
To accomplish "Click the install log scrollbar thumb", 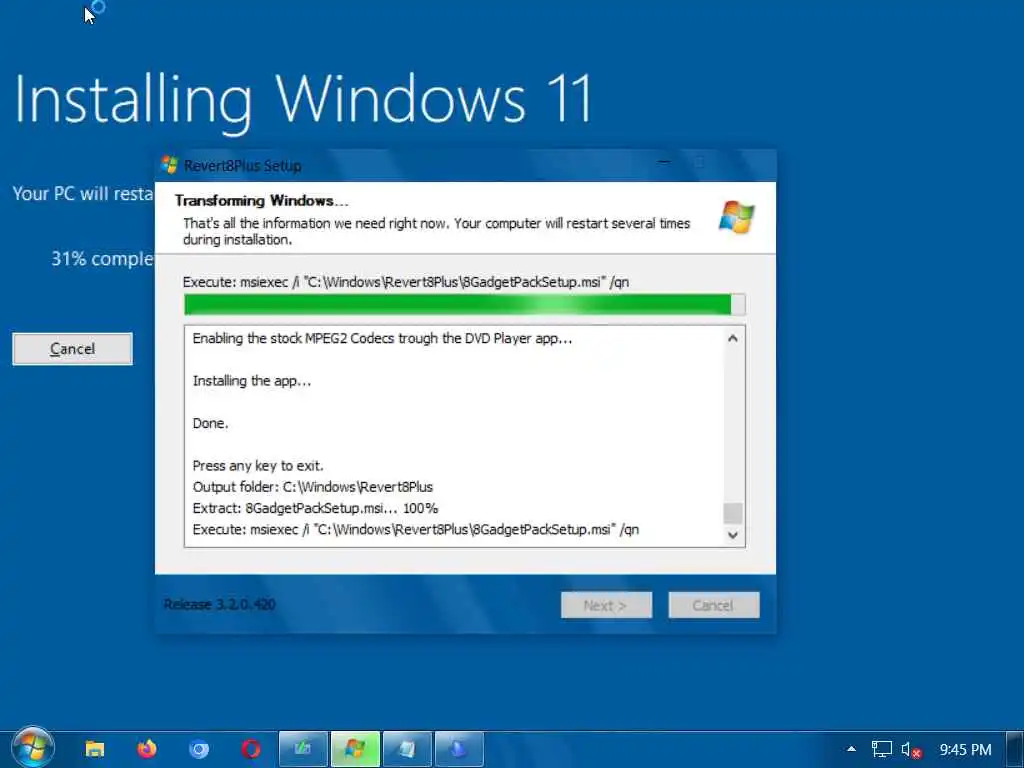I will tap(733, 513).
